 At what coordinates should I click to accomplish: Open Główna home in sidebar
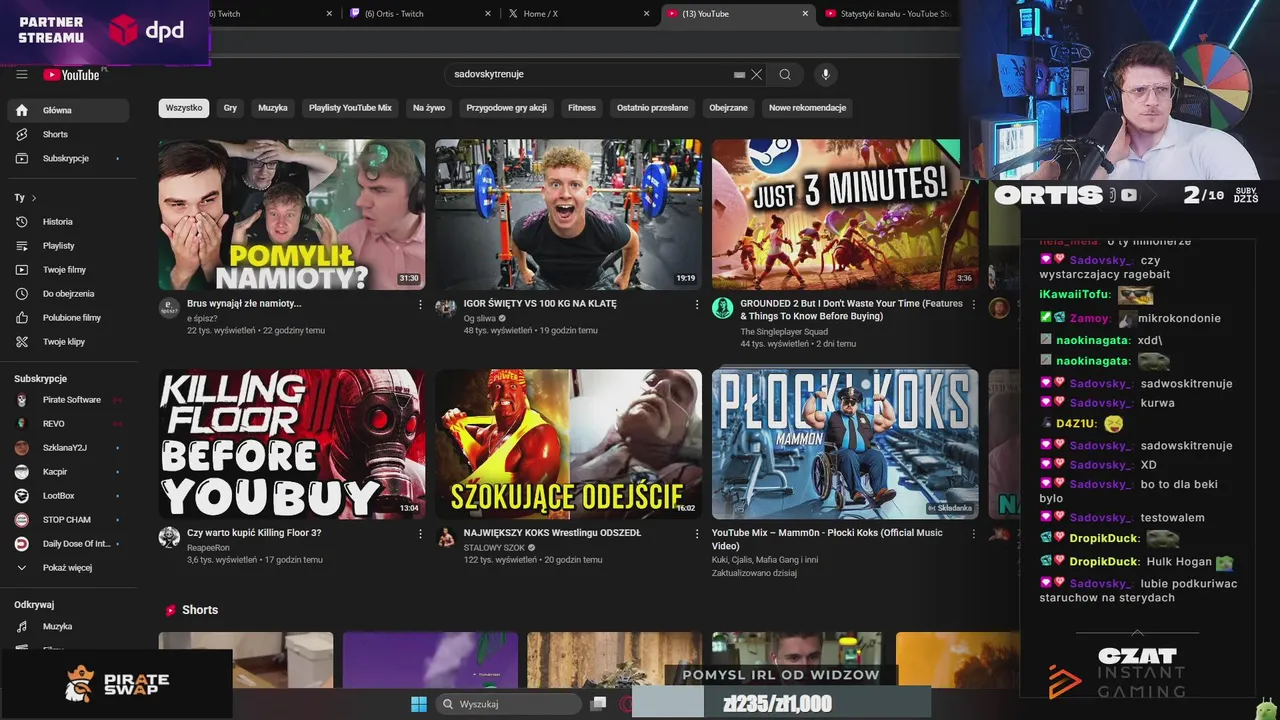point(67,110)
